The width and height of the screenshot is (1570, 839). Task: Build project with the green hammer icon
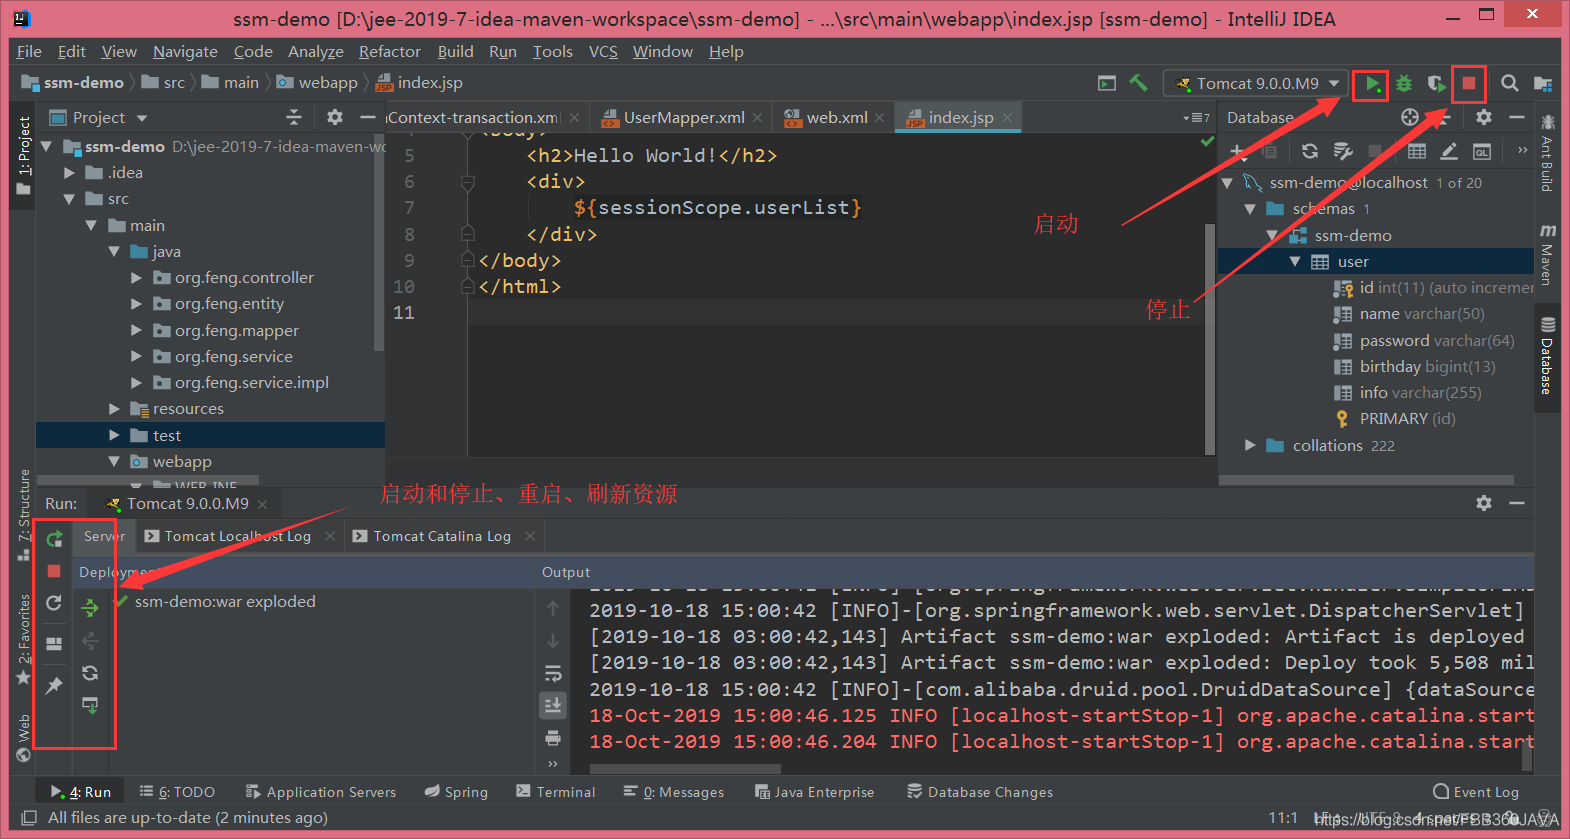1138,83
